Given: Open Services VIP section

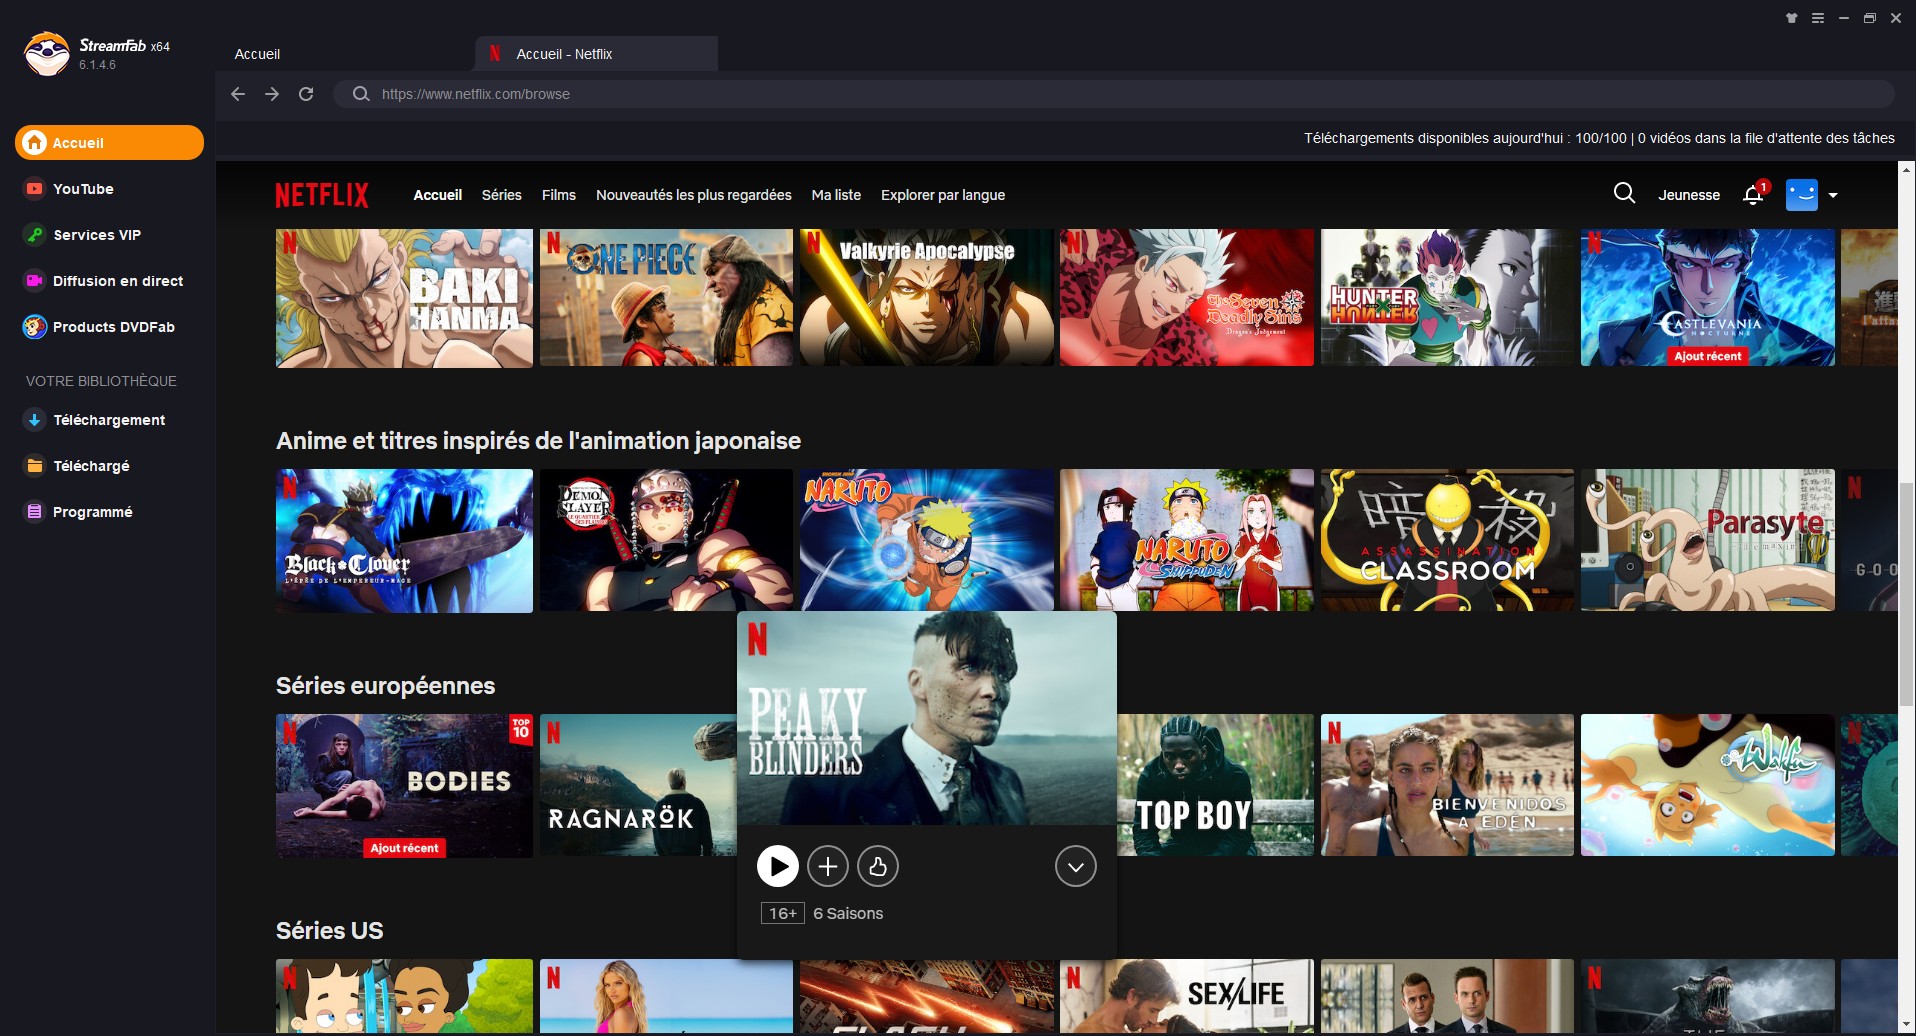Looking at the screenshot, I should click(109, 234).
